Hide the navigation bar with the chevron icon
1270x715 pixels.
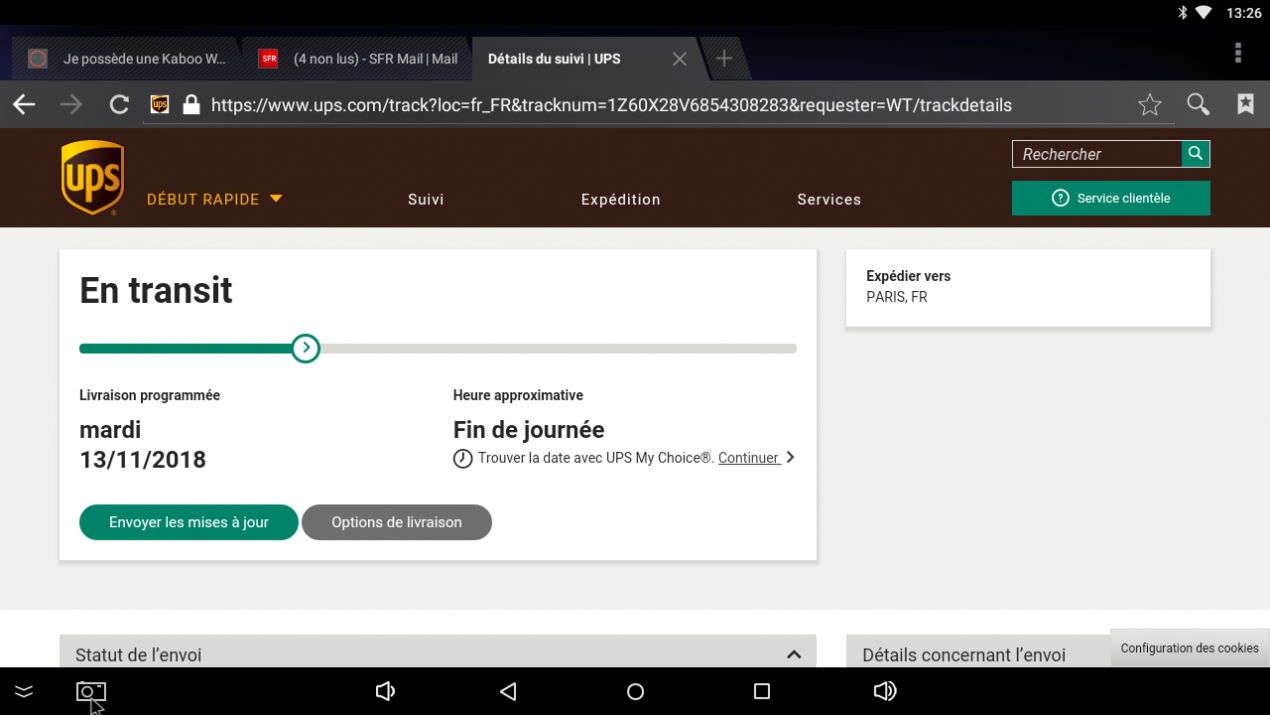(x=24, y=691)
